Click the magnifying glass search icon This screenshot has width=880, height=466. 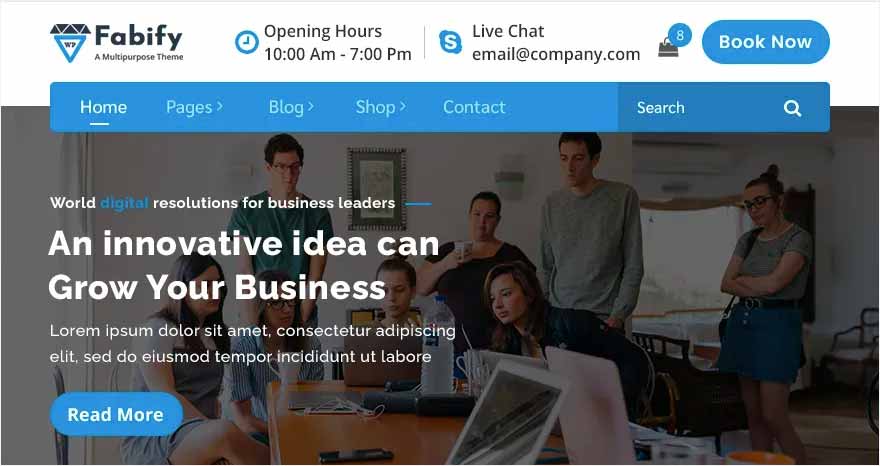[792, 108]
